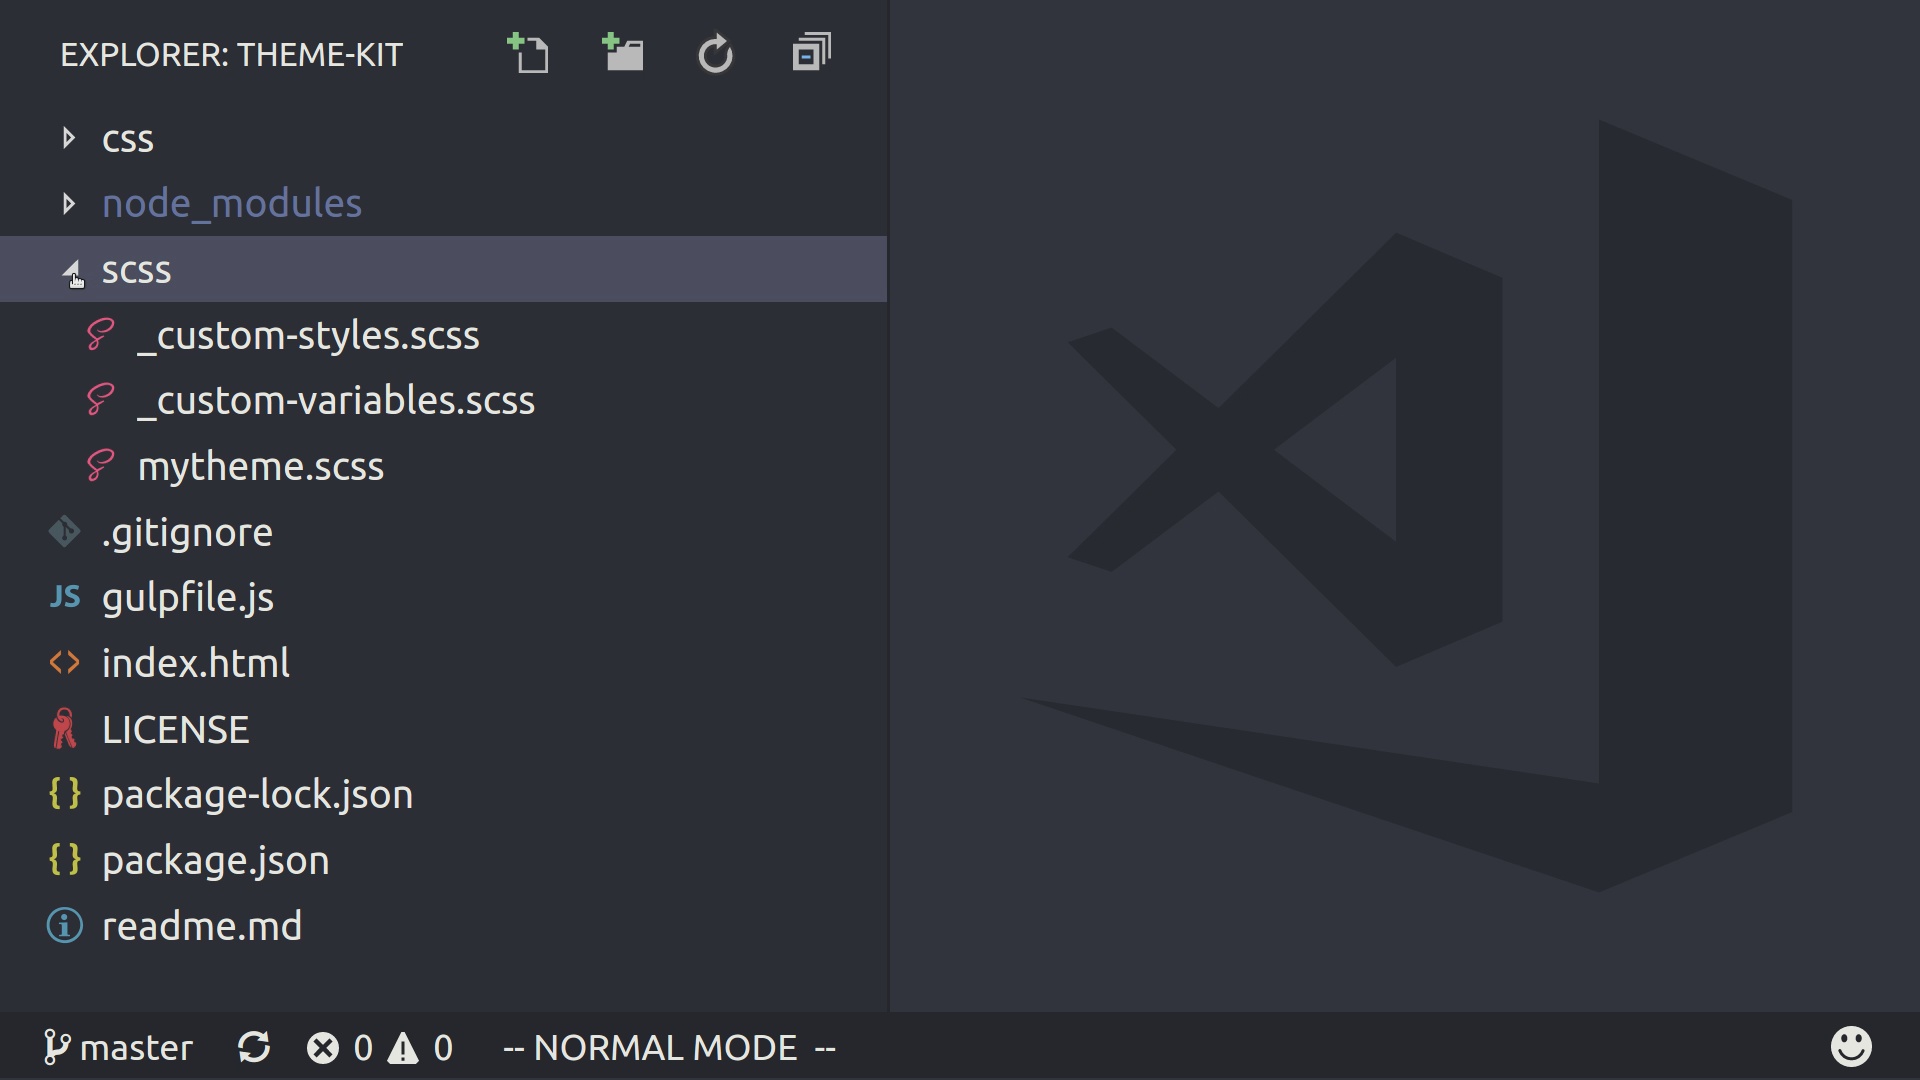
Task: Select the scss folder row
Action: point(443,269)
